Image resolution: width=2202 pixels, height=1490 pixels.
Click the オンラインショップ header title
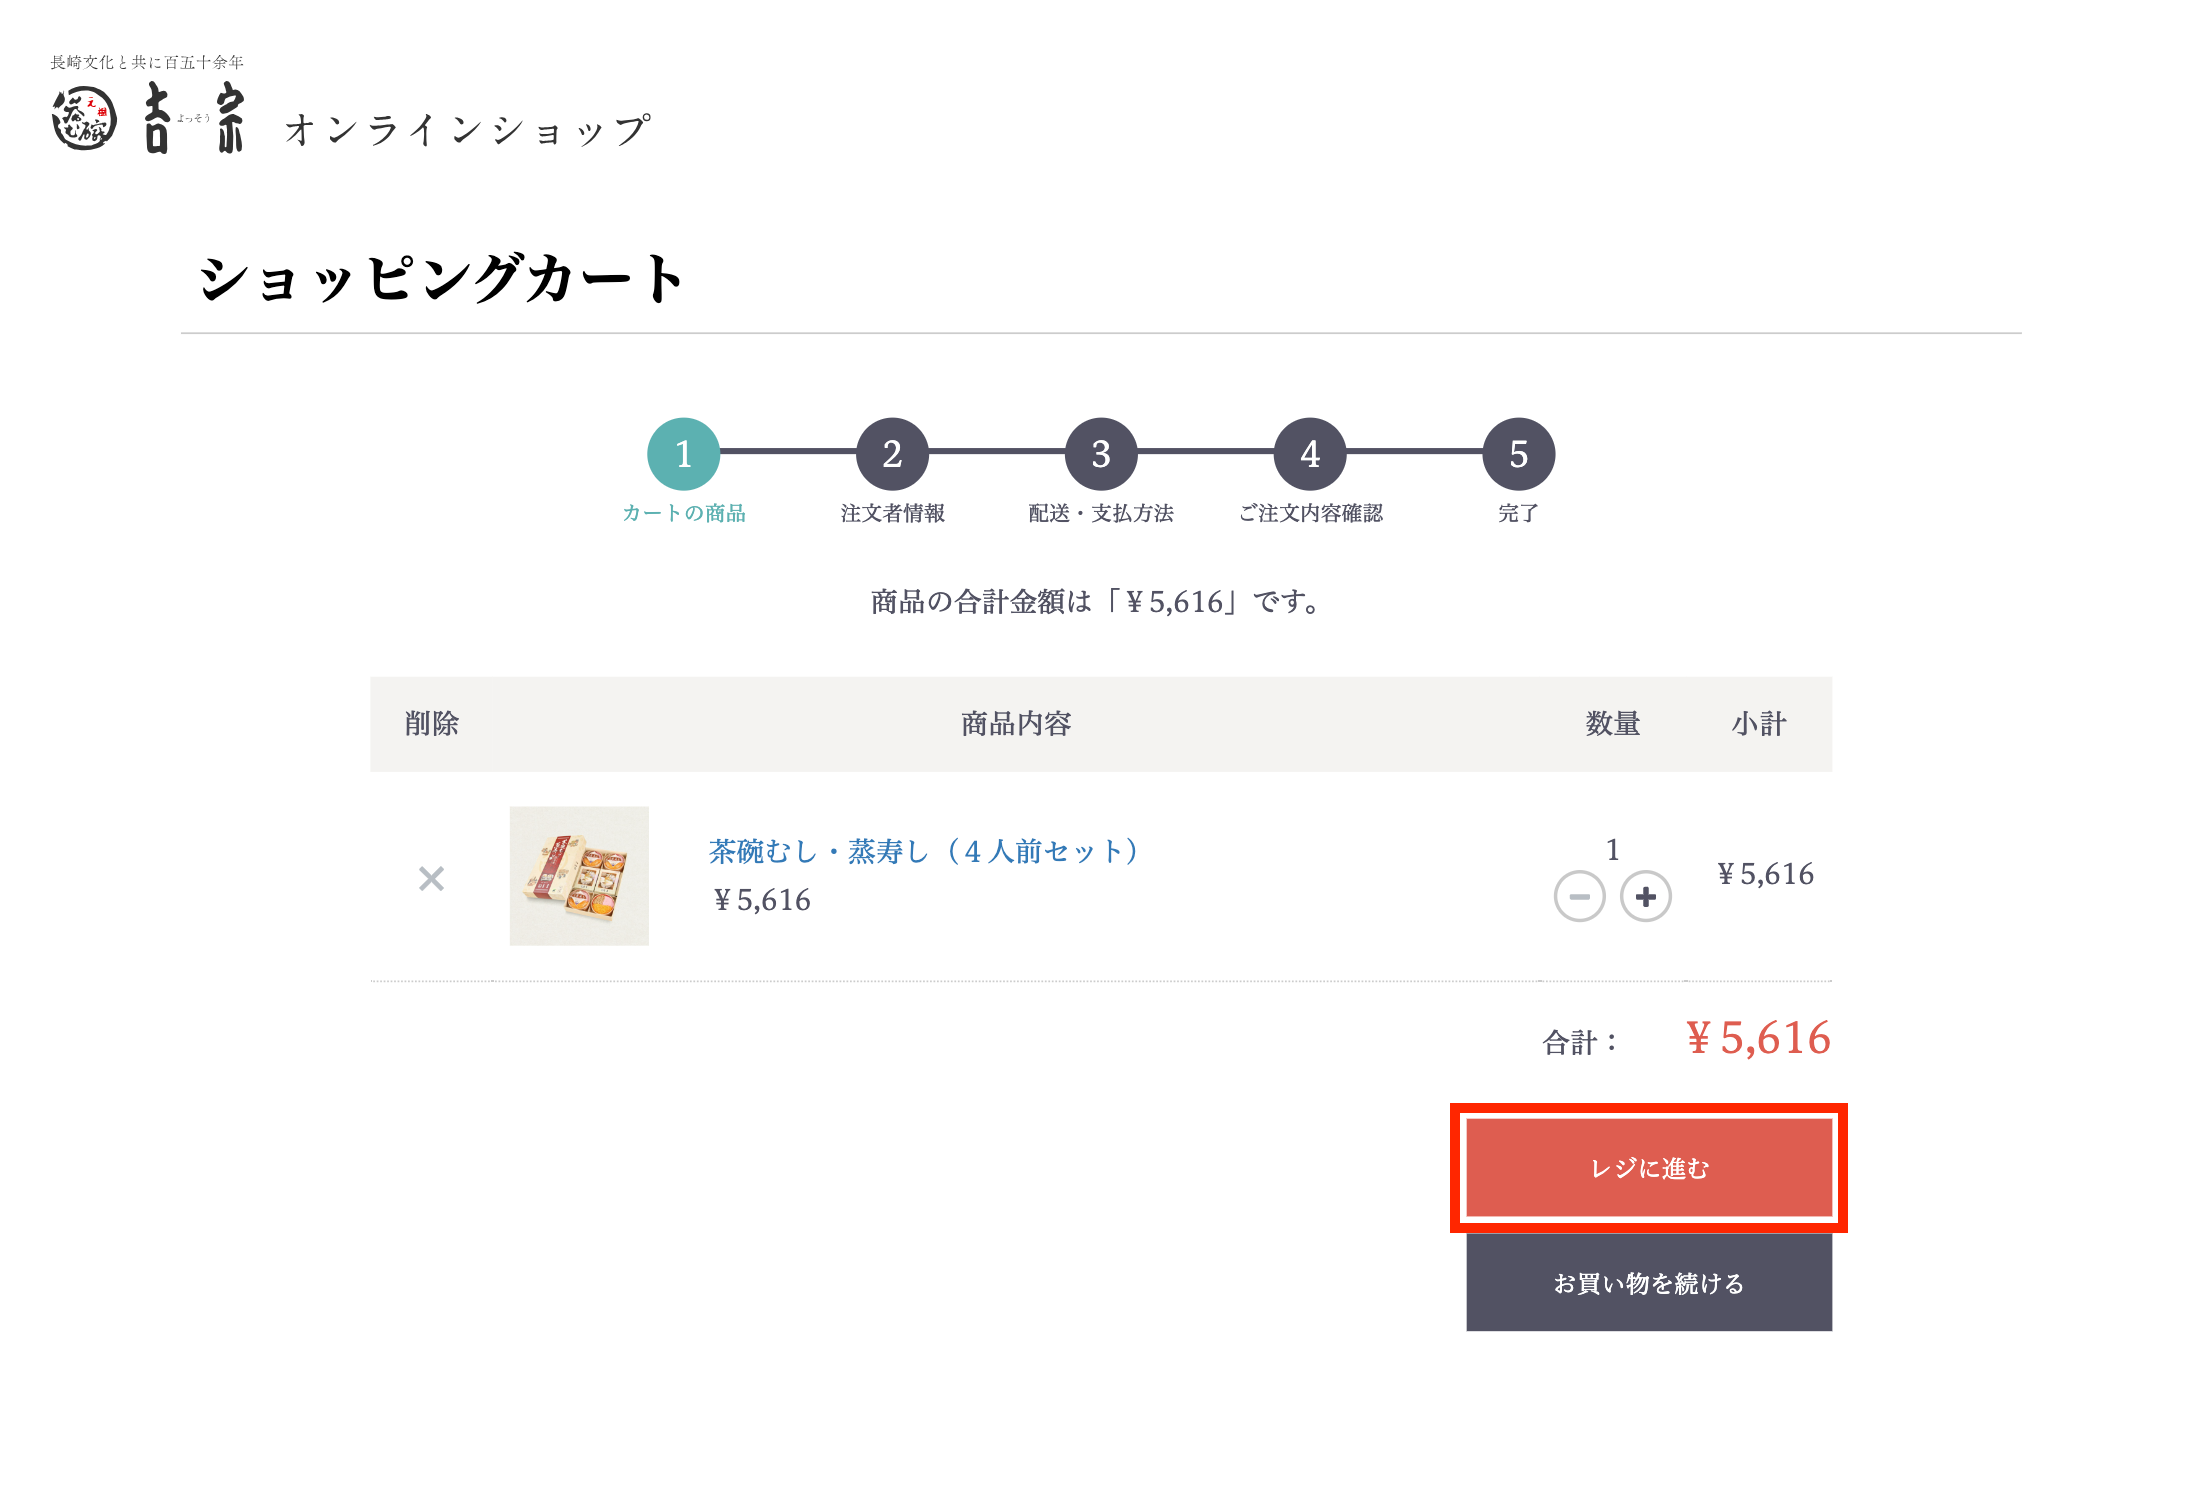tap(468, 130)
